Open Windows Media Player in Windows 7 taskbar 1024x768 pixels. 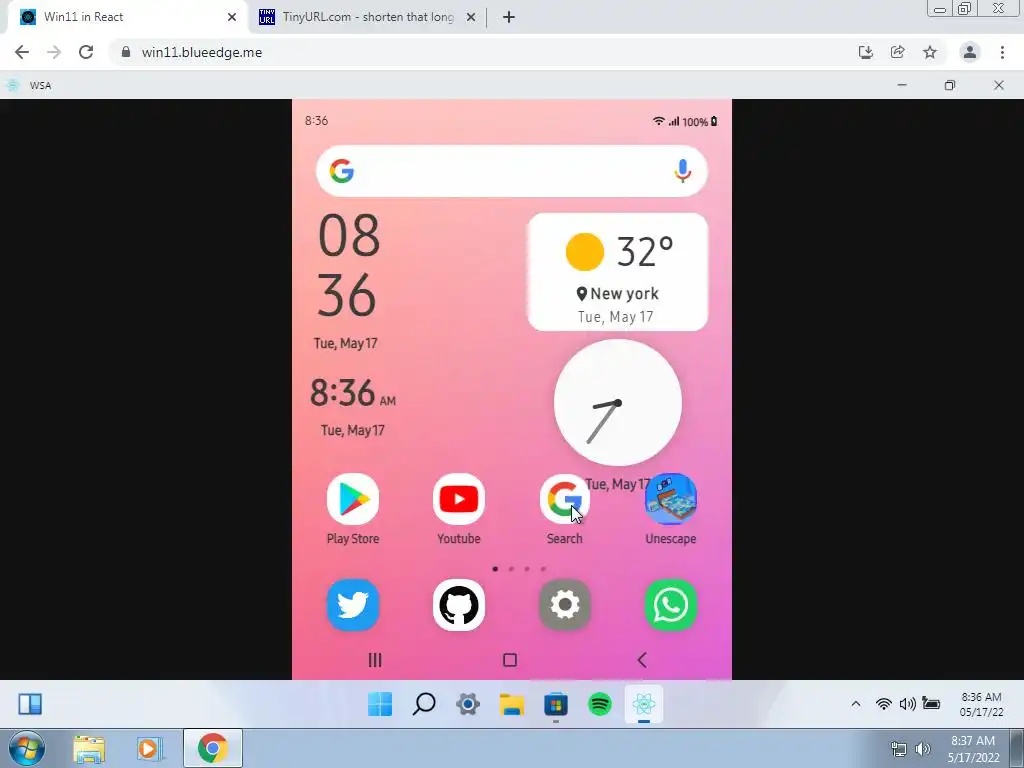click(x=149, y=748)
